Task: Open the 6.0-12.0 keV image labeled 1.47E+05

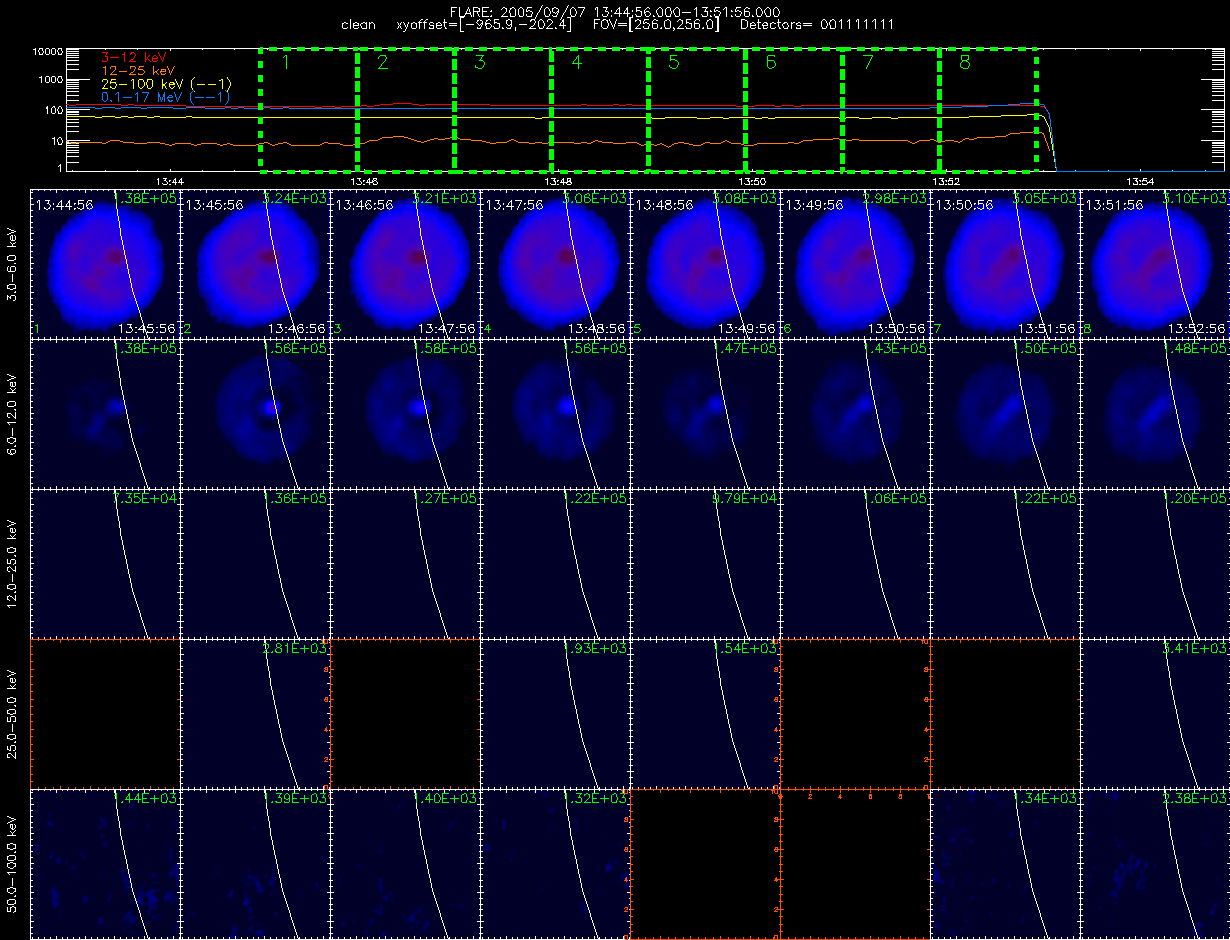Action: [x=705, y=412]
